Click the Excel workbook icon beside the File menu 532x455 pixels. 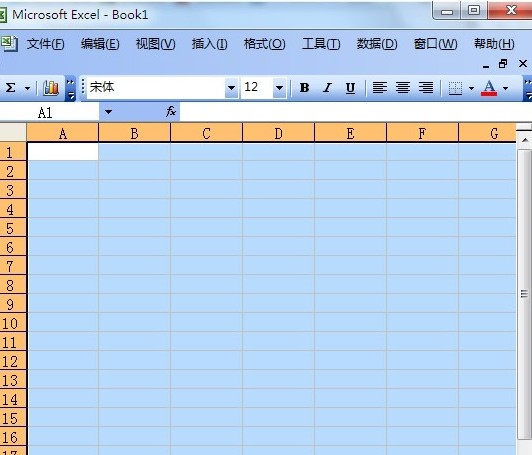pyautogui.click(x=8, y=43)
